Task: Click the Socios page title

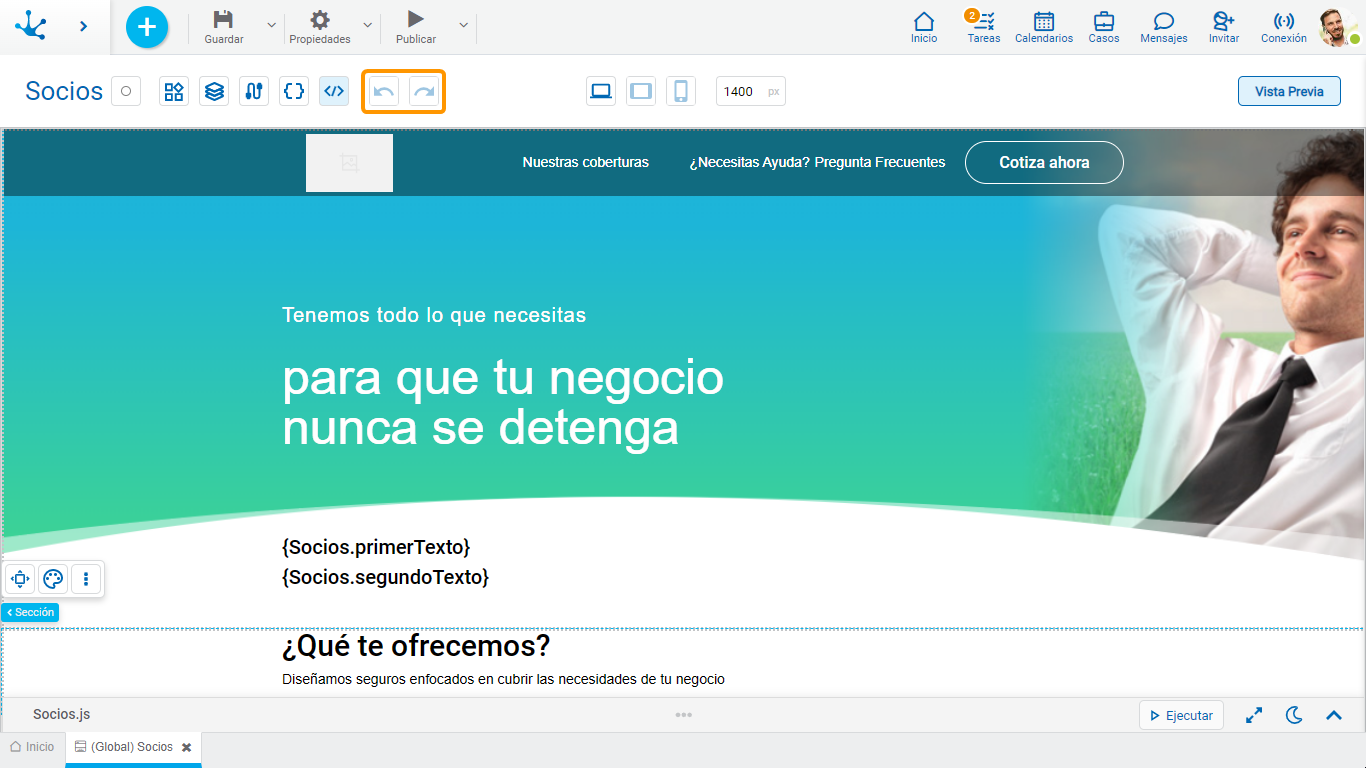Action: click(64, 91)
